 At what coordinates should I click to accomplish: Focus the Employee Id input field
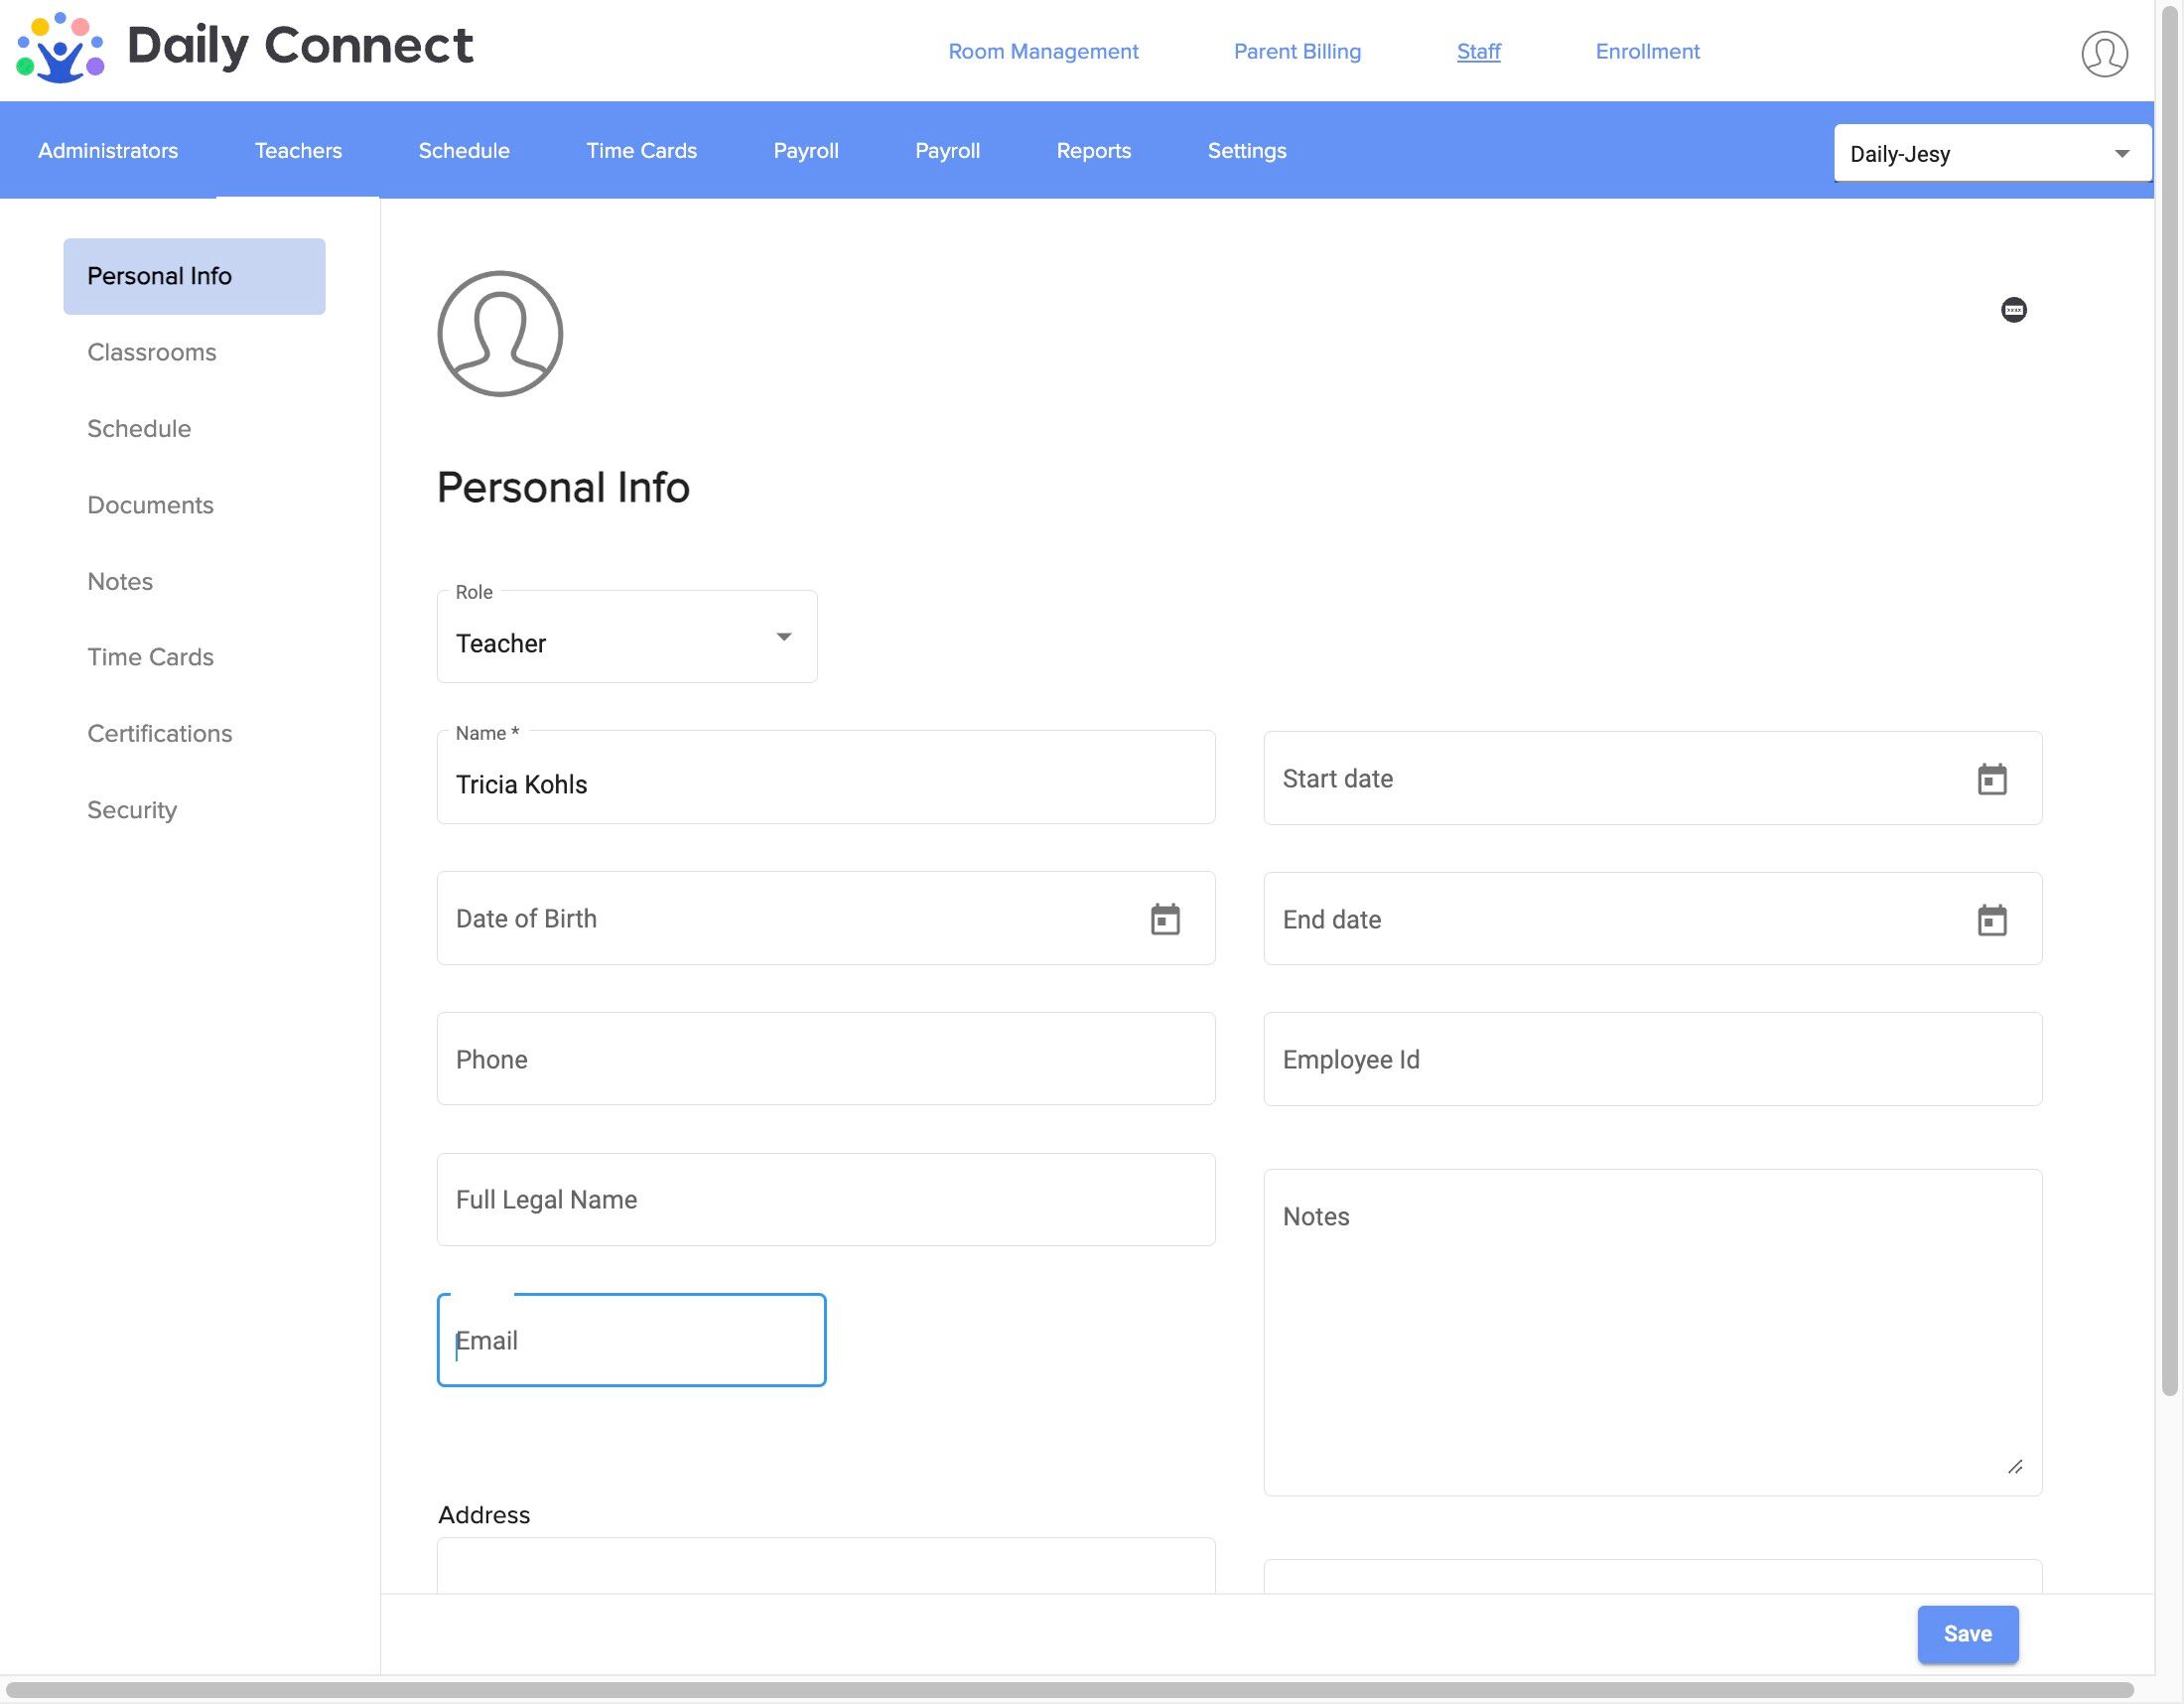coord(1652,1059)
